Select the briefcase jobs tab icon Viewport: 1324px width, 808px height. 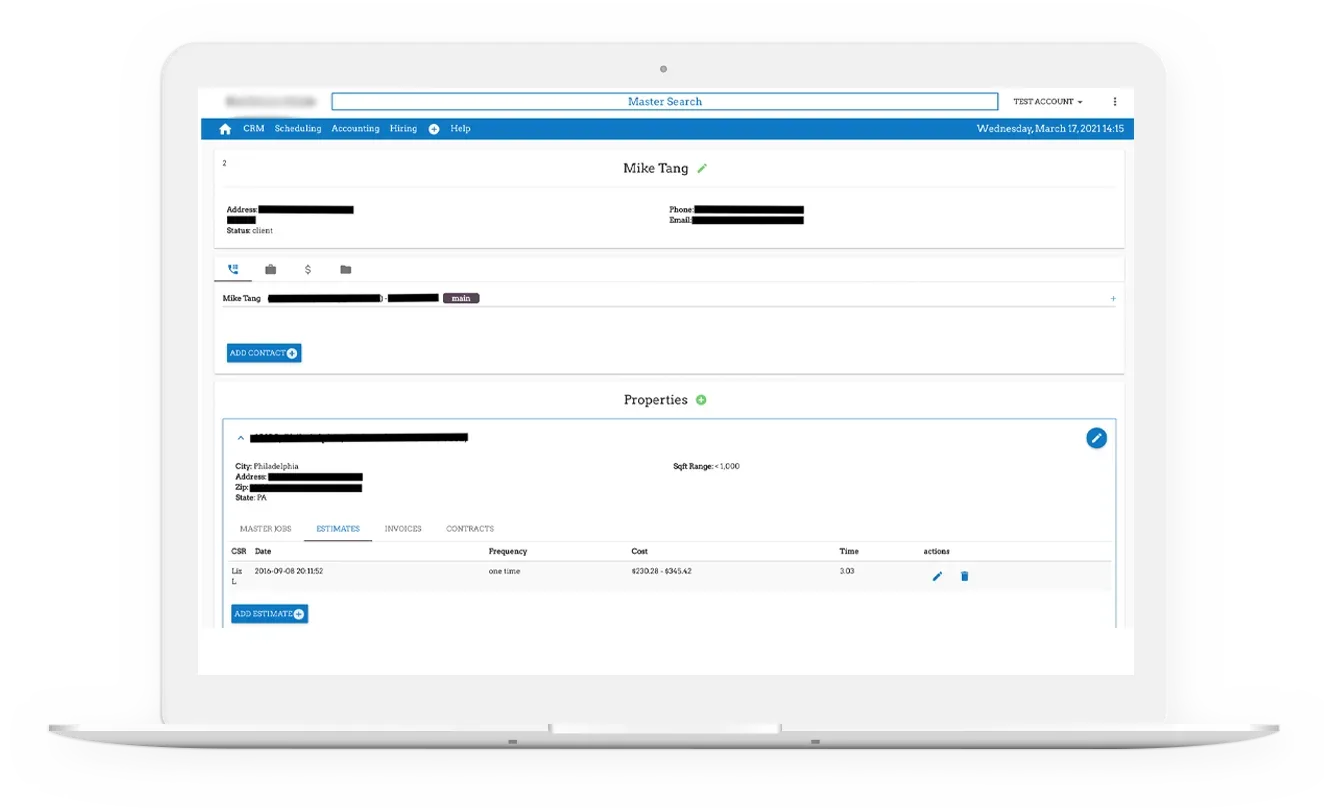pyautogui.click(x=271, y=270)
